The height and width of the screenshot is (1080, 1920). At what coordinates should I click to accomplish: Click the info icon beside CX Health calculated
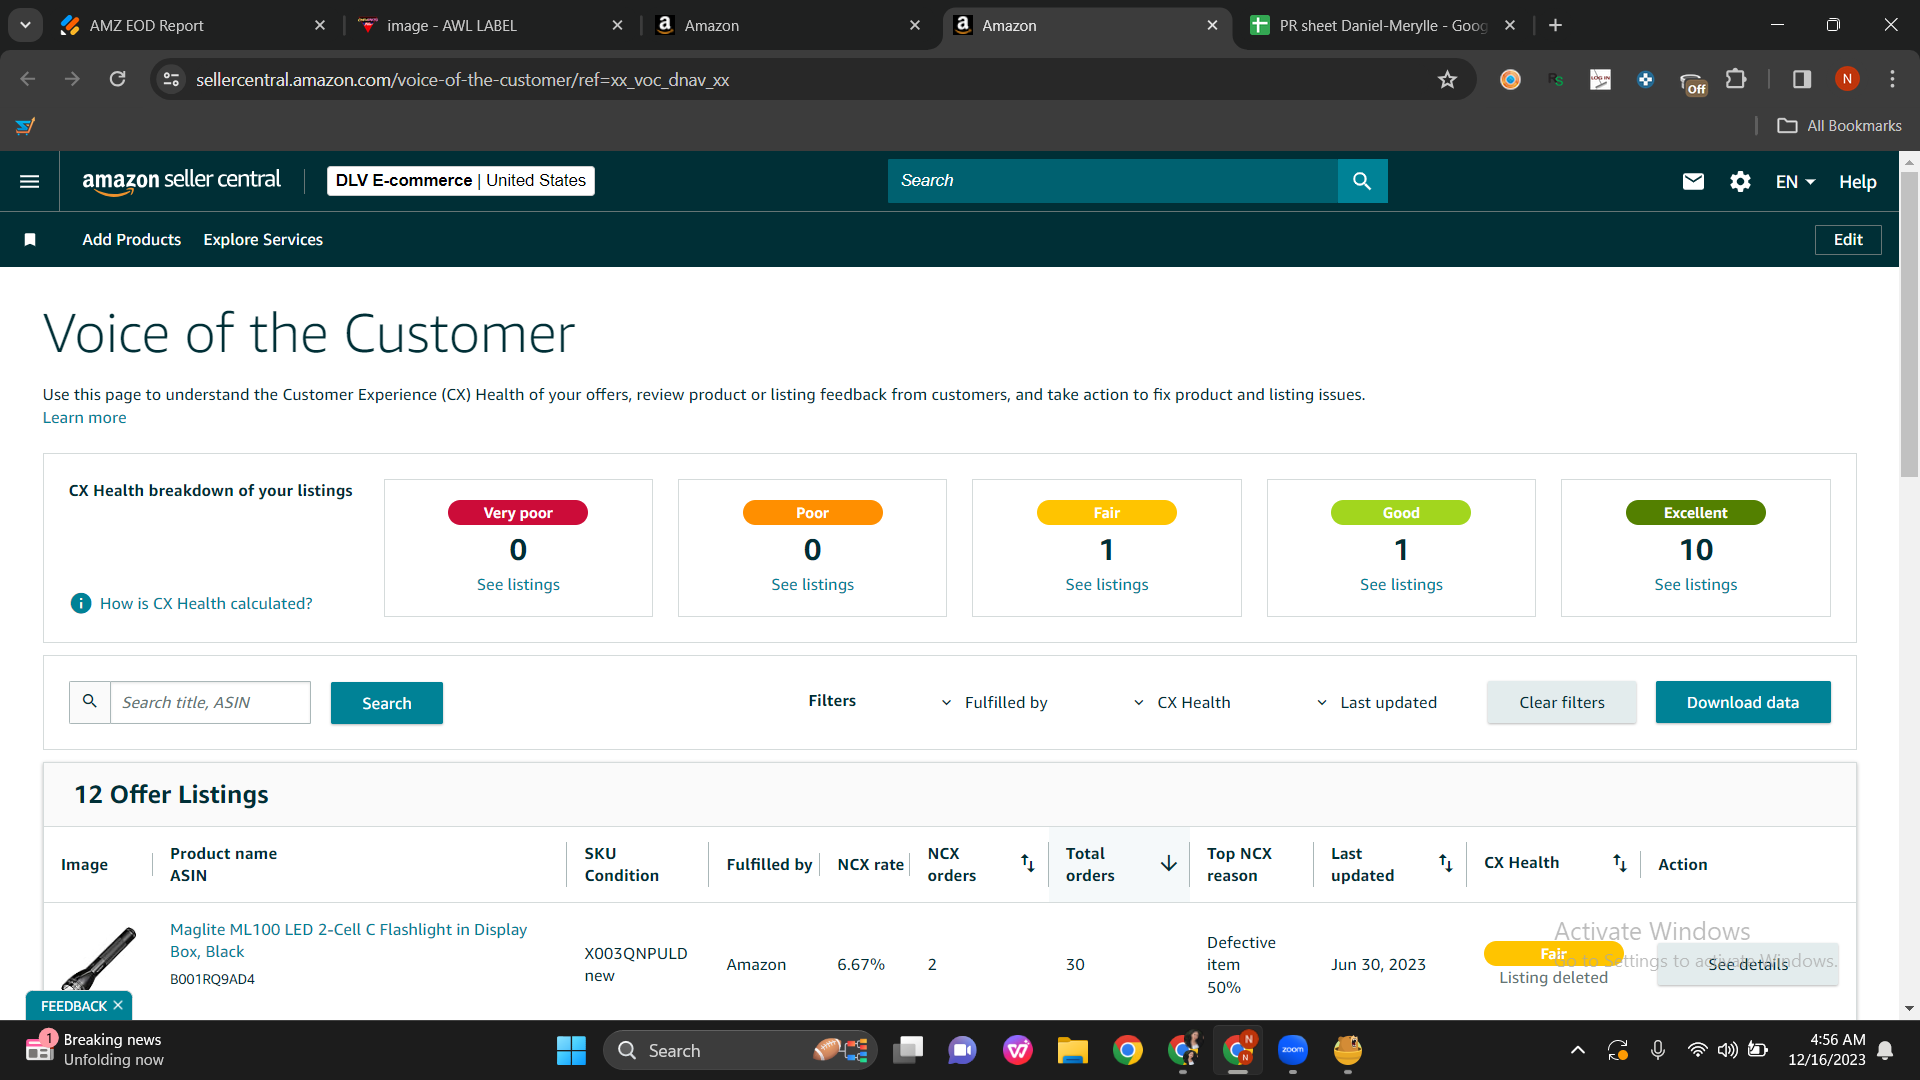click(81, 603)
